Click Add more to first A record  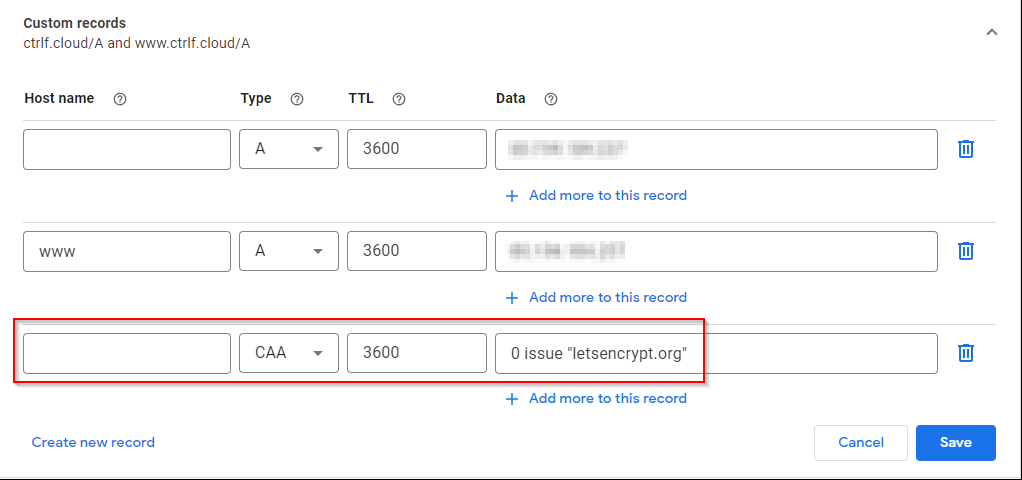(x=597, y=196)
